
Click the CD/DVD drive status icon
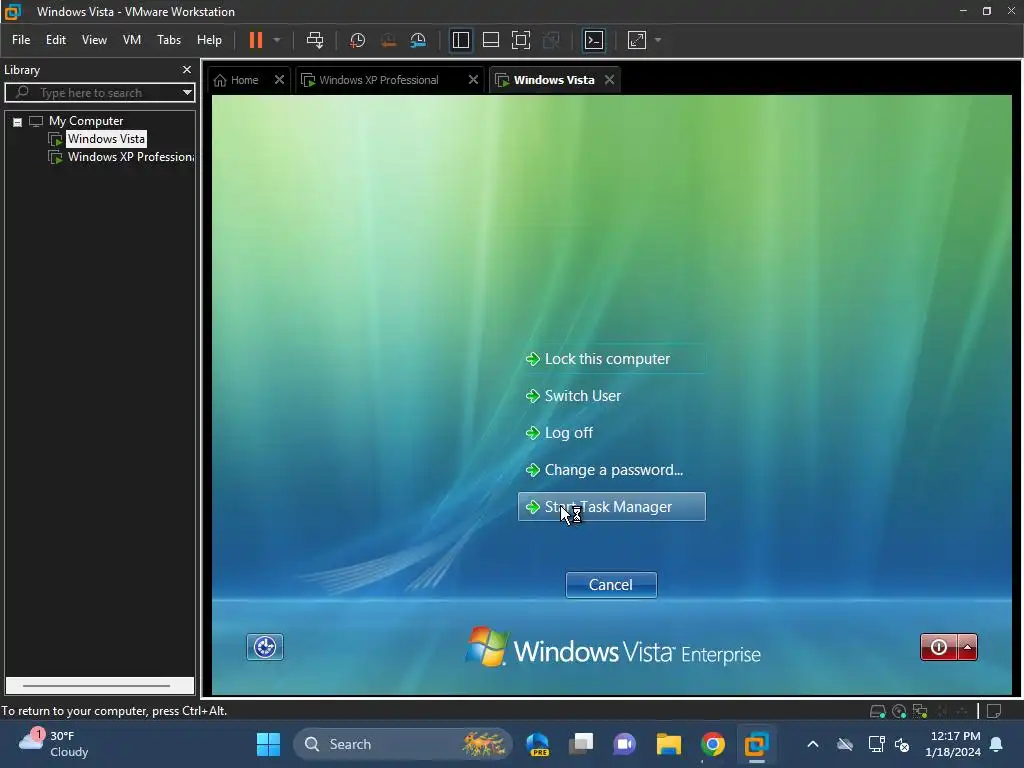(899, 711)
